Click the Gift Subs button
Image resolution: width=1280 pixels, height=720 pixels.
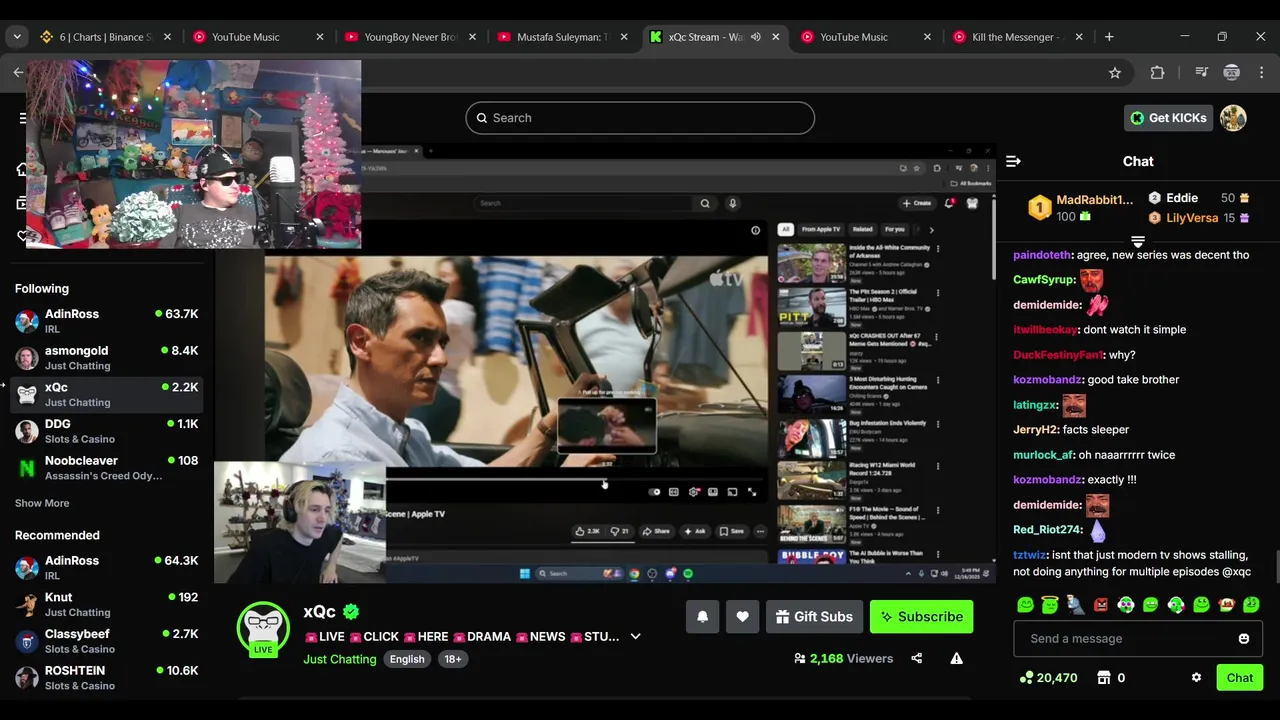pos(814,617)
